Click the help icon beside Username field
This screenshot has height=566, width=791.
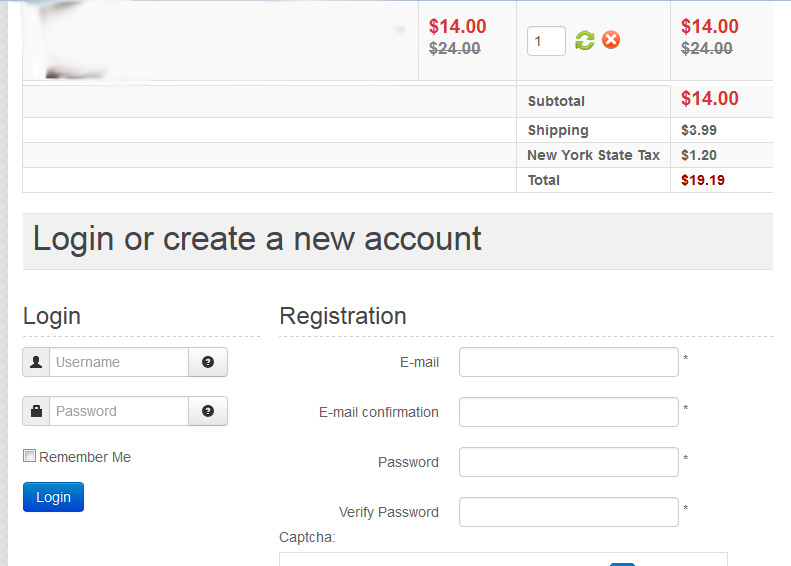tap(208, 362)
